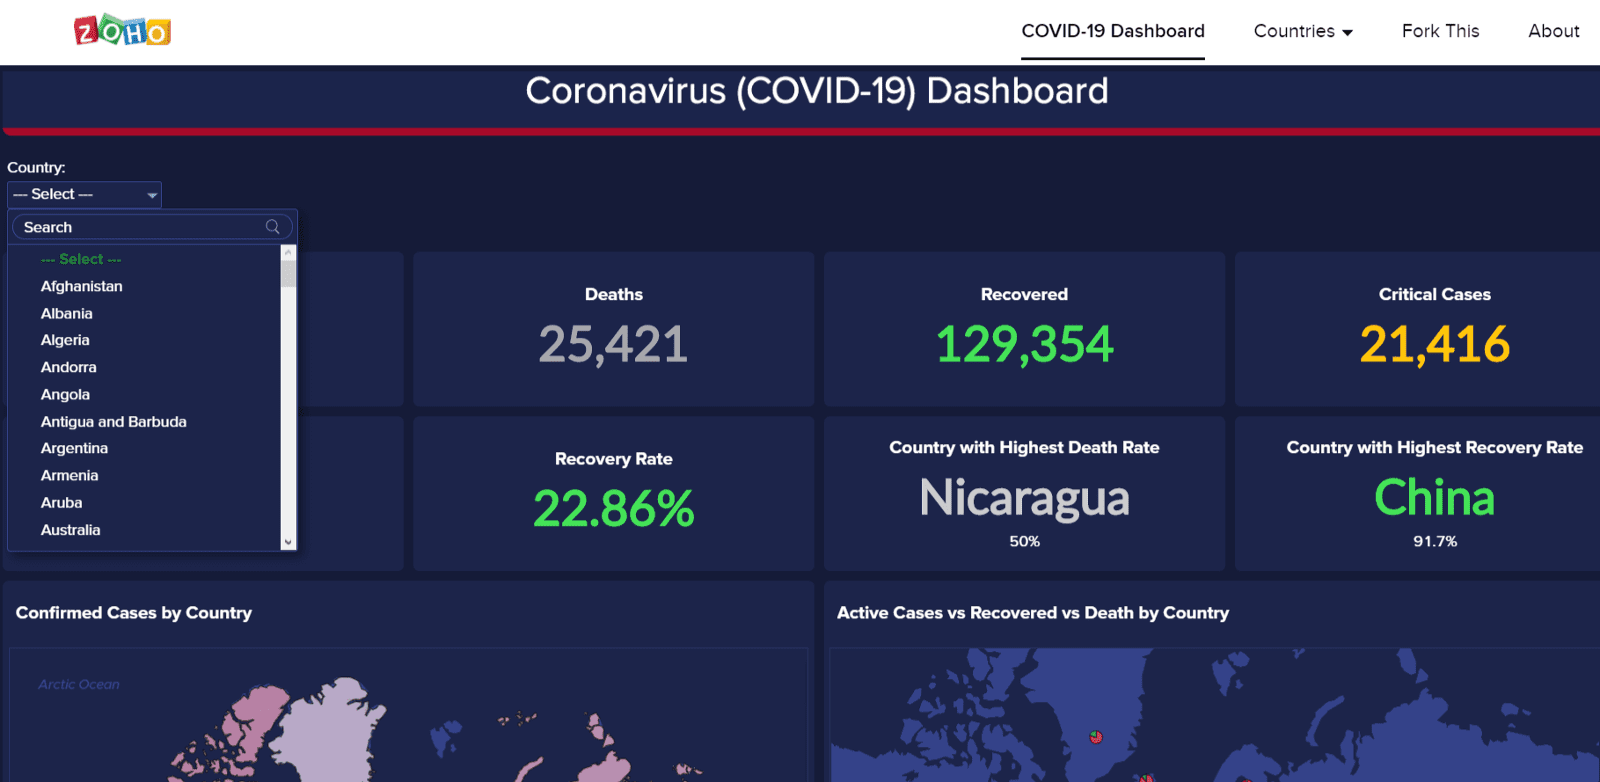Screen dimensions: 1600x782
Task: Choose Albania in the country list
Action: coord(67,313)
